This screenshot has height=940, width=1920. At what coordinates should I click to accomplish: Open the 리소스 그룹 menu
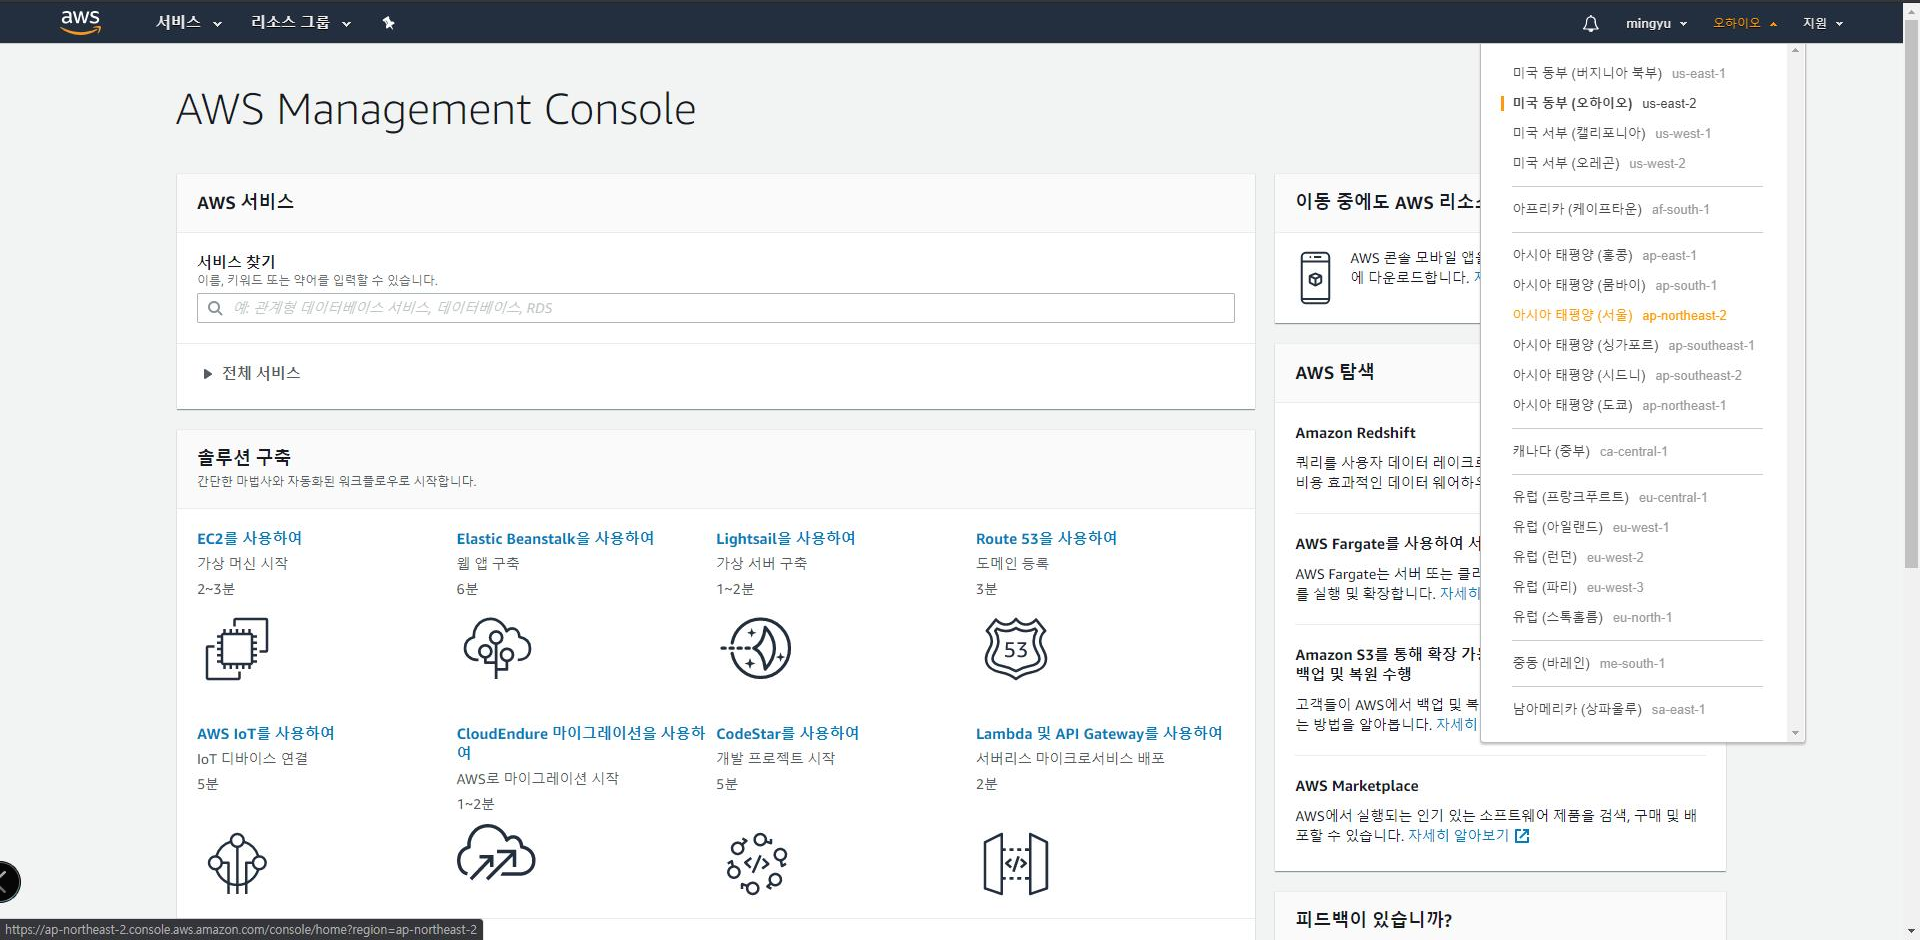[301, 22]
